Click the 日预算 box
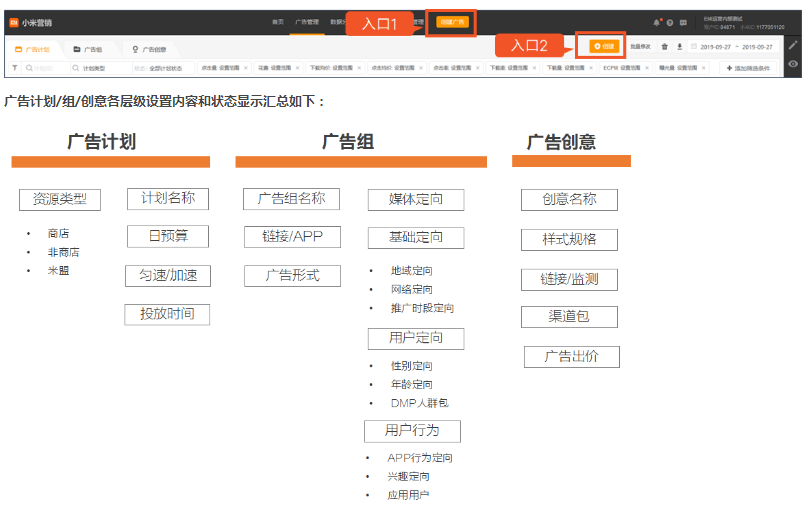Image resolution: width=805 pixels, height=508 pixels. click(168, 236)
